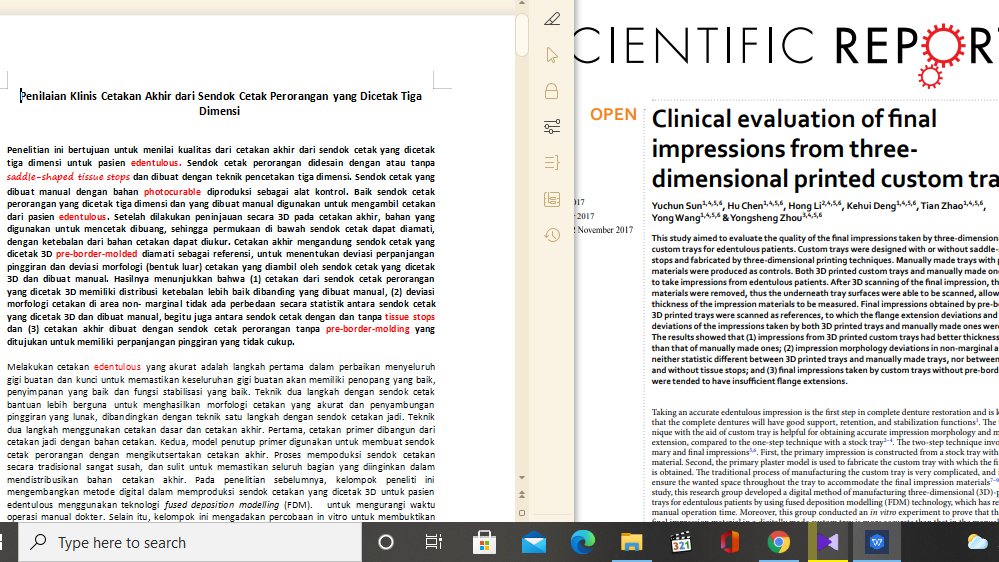Open Media Player Classic 321 icon

(x=680, y=542)
